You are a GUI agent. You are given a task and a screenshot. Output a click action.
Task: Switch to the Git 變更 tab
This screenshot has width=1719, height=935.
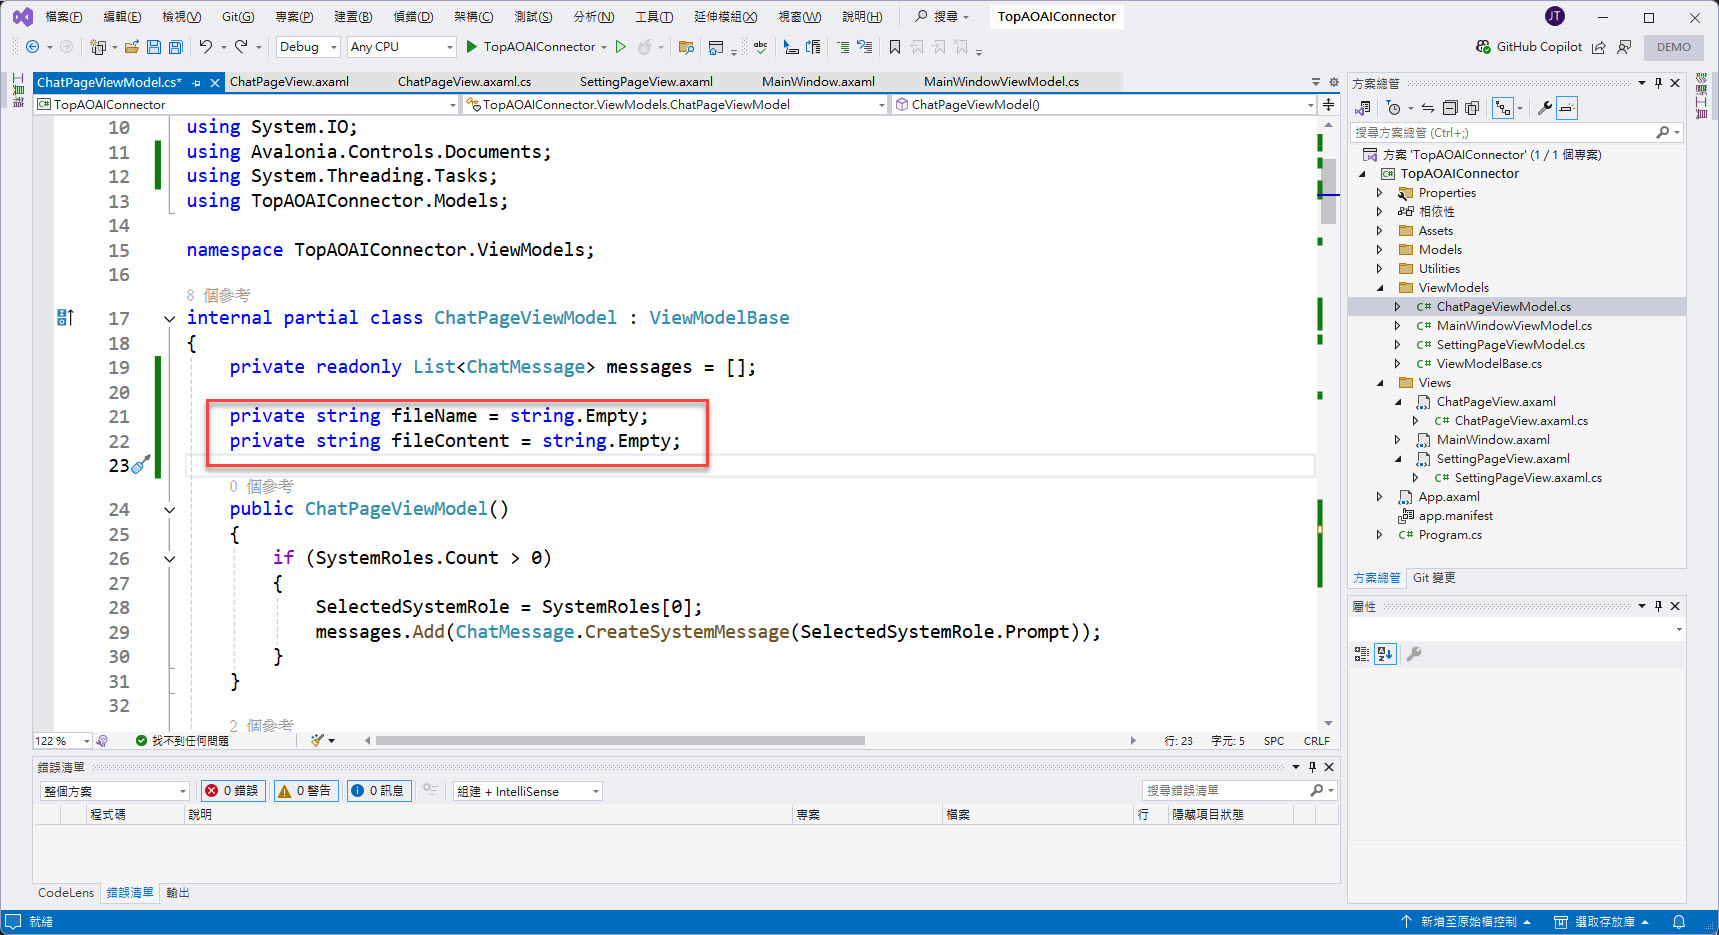tap(1434, 578)
